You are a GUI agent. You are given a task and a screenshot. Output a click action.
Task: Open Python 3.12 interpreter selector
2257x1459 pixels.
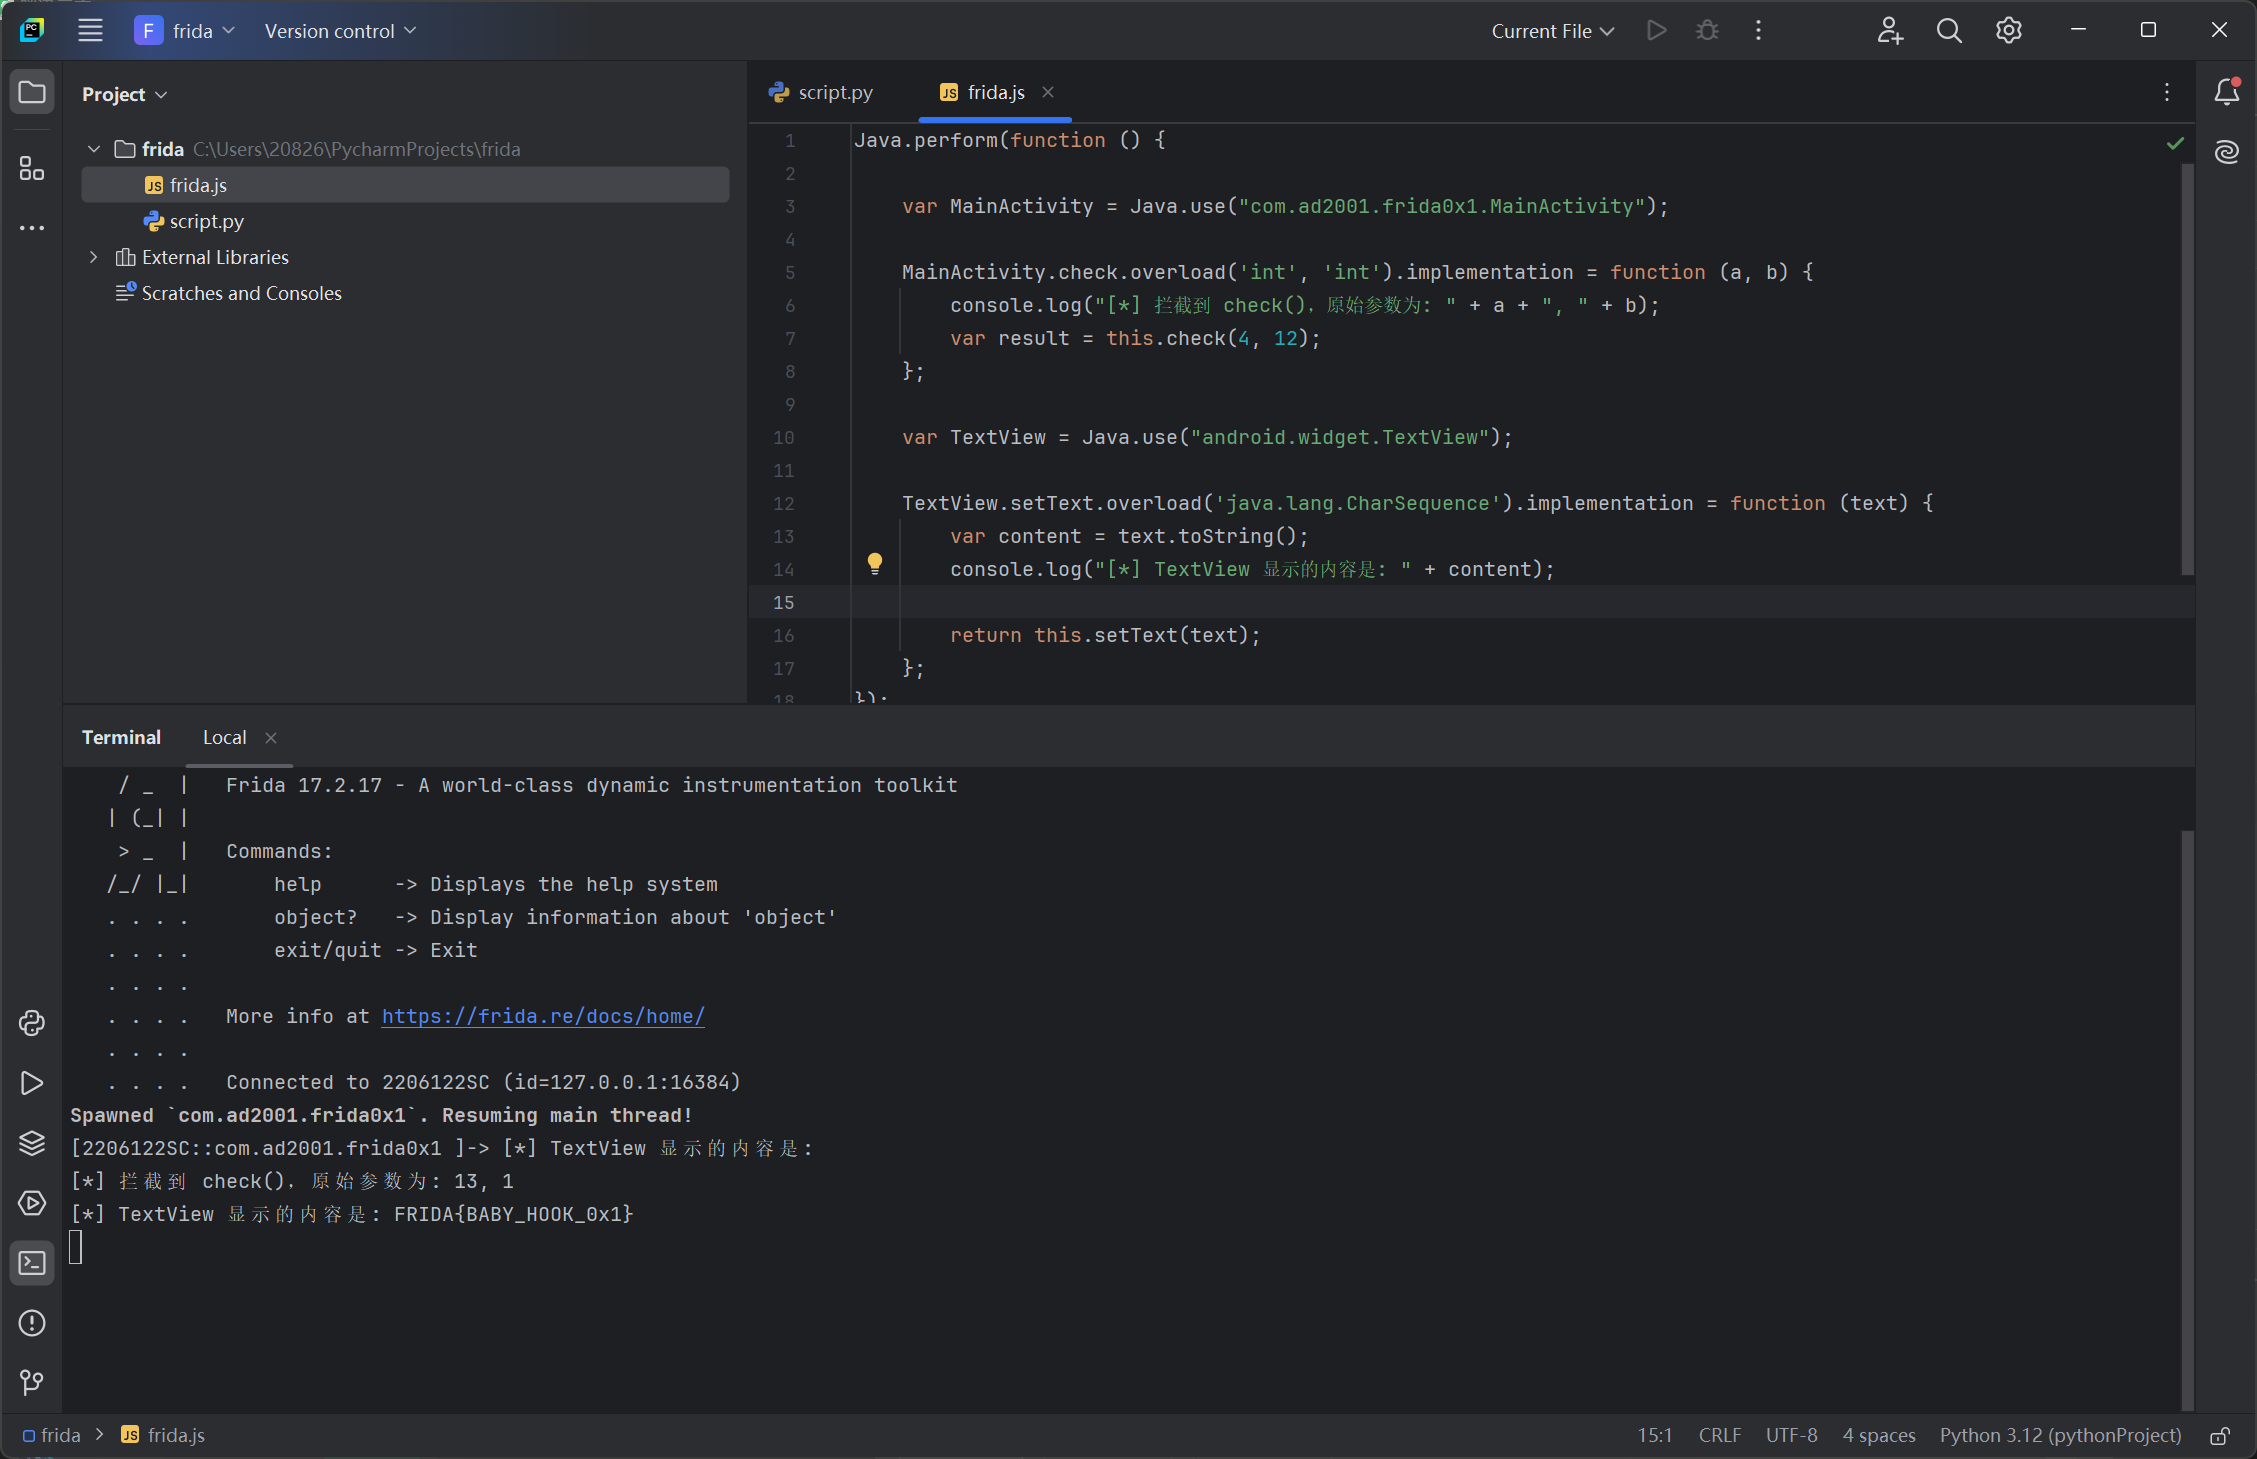click(2060, 1435)
